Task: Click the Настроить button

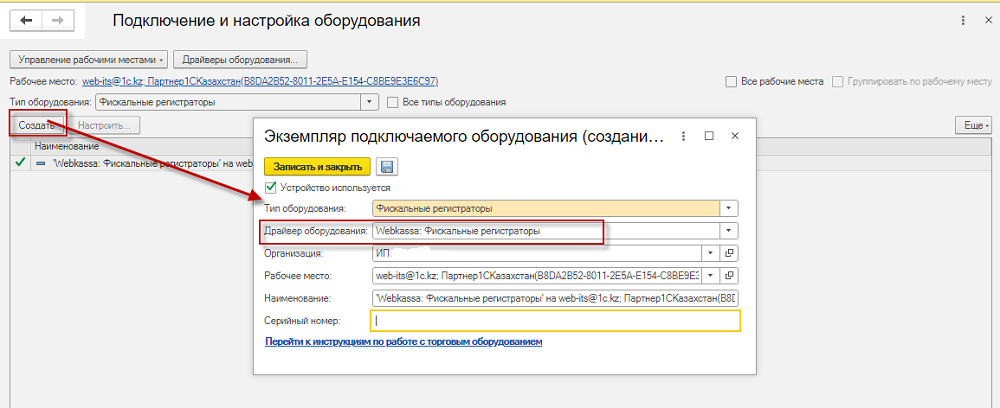Action: [x=105, y=126]
